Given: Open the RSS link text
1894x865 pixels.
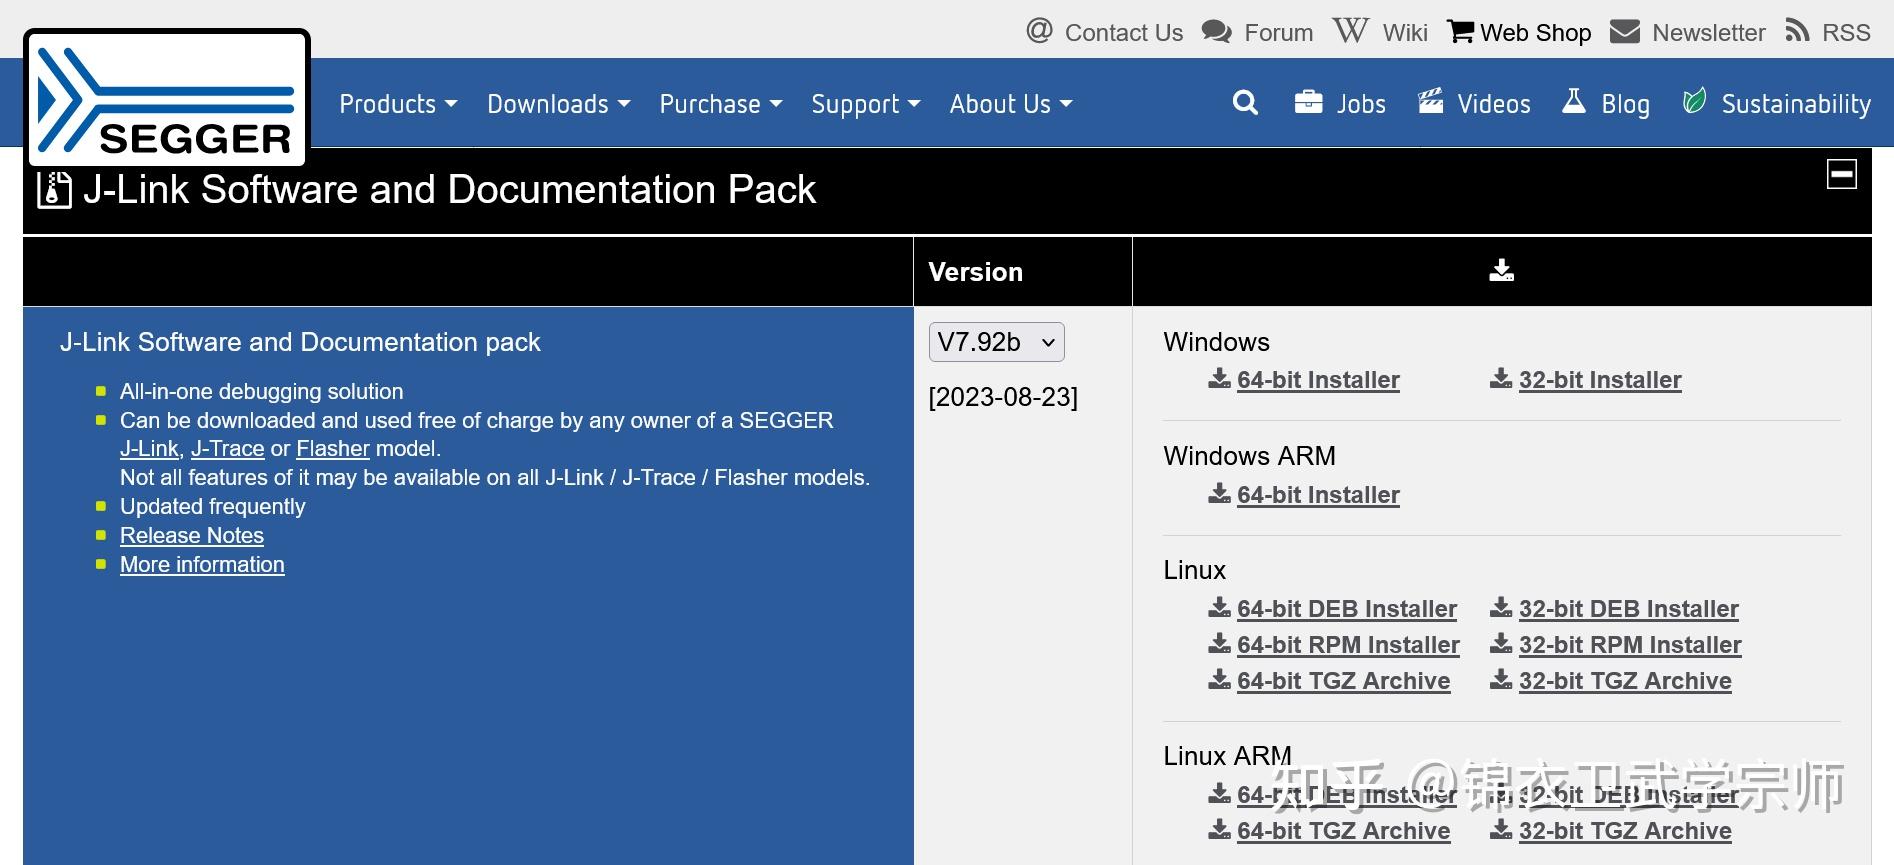Looking at the screenshot, I should [x=1846, y=33].
